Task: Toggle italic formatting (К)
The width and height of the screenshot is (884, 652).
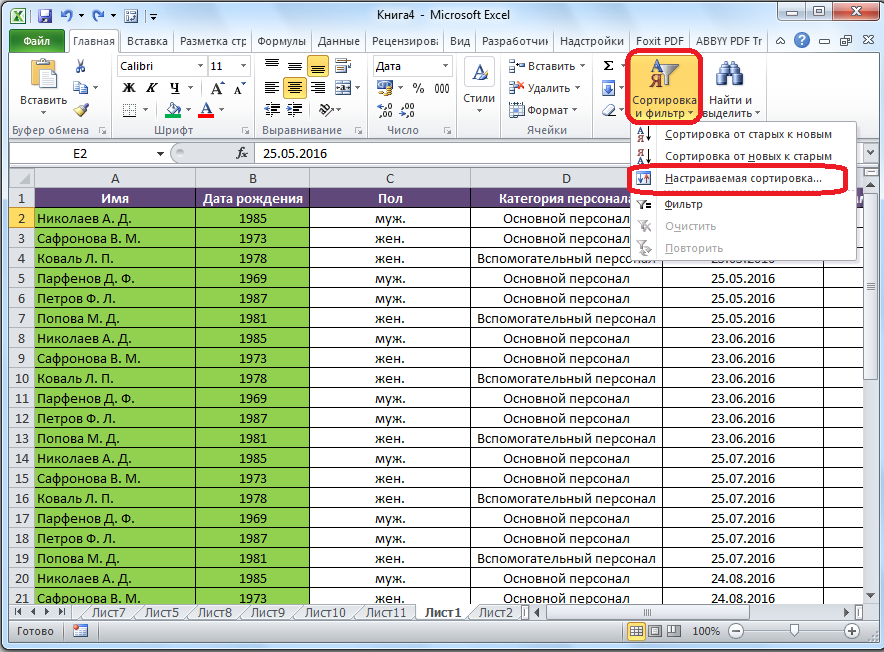Action: [x=148, y=88]
